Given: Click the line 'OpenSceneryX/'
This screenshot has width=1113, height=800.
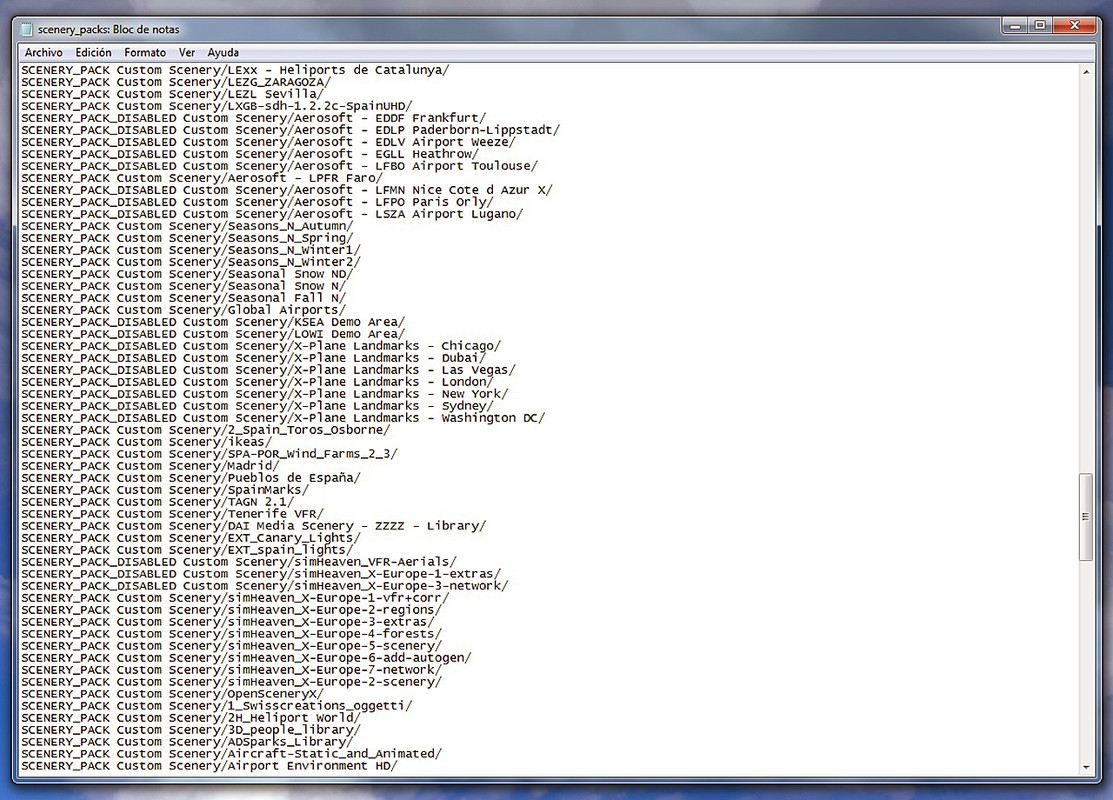Looking at the screenshot, I should (172, 694).
